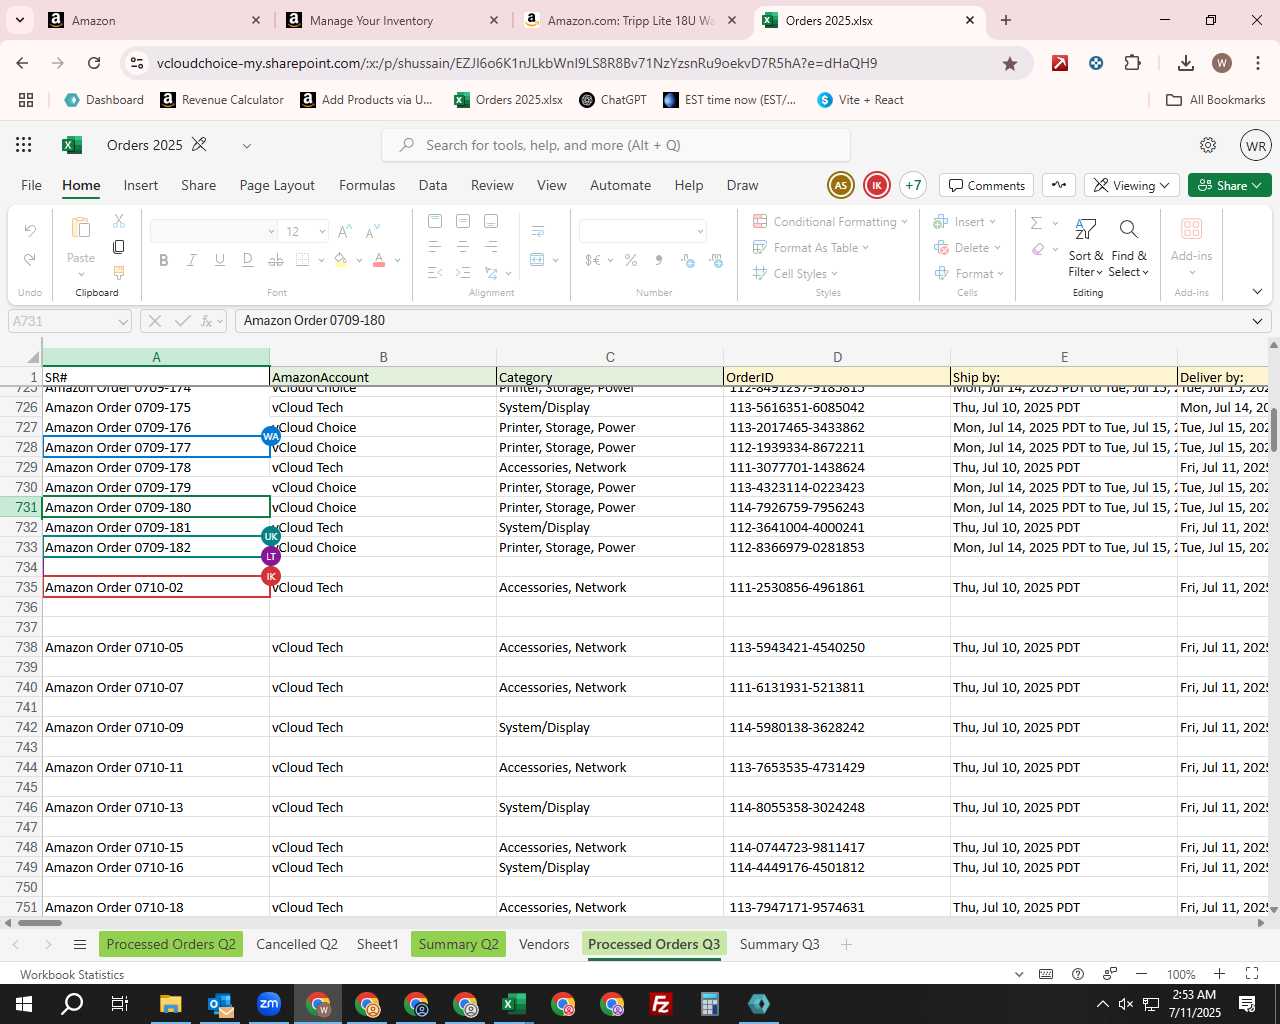Click the Clear eraser icon in Editing
Screen dimensions: 1280x1024
(1038, 249)
